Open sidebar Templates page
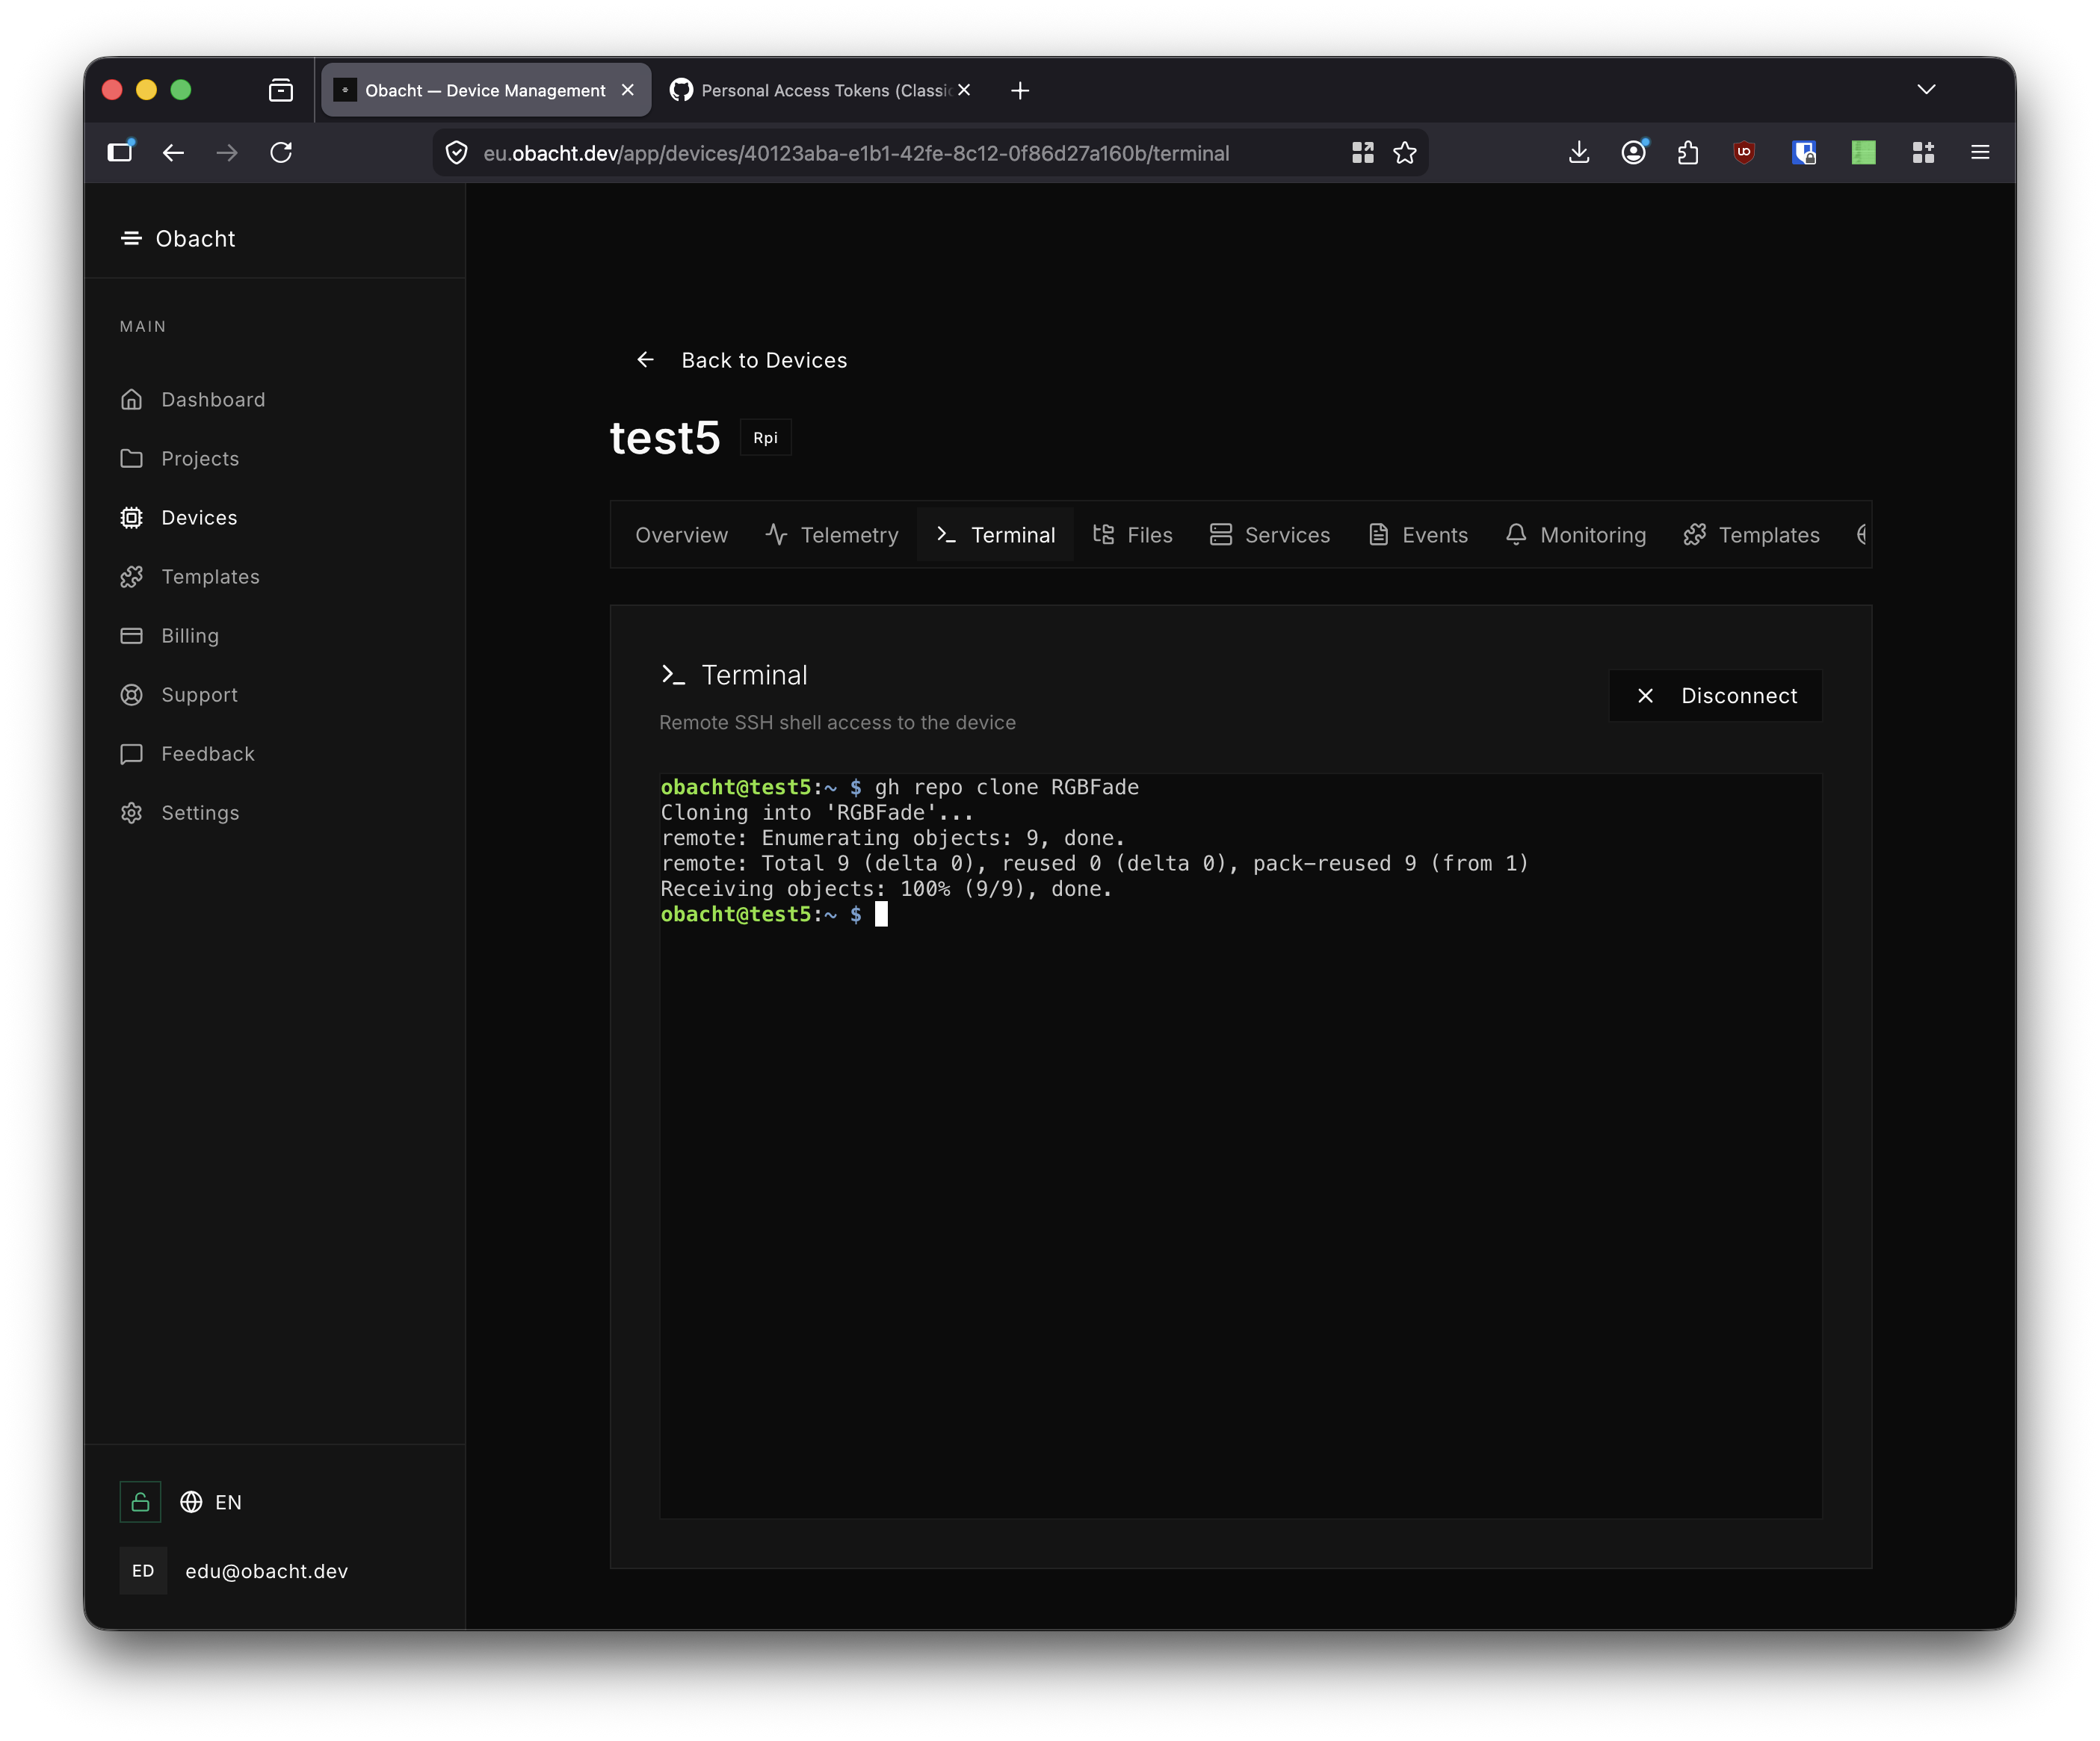 pos(190,577)
